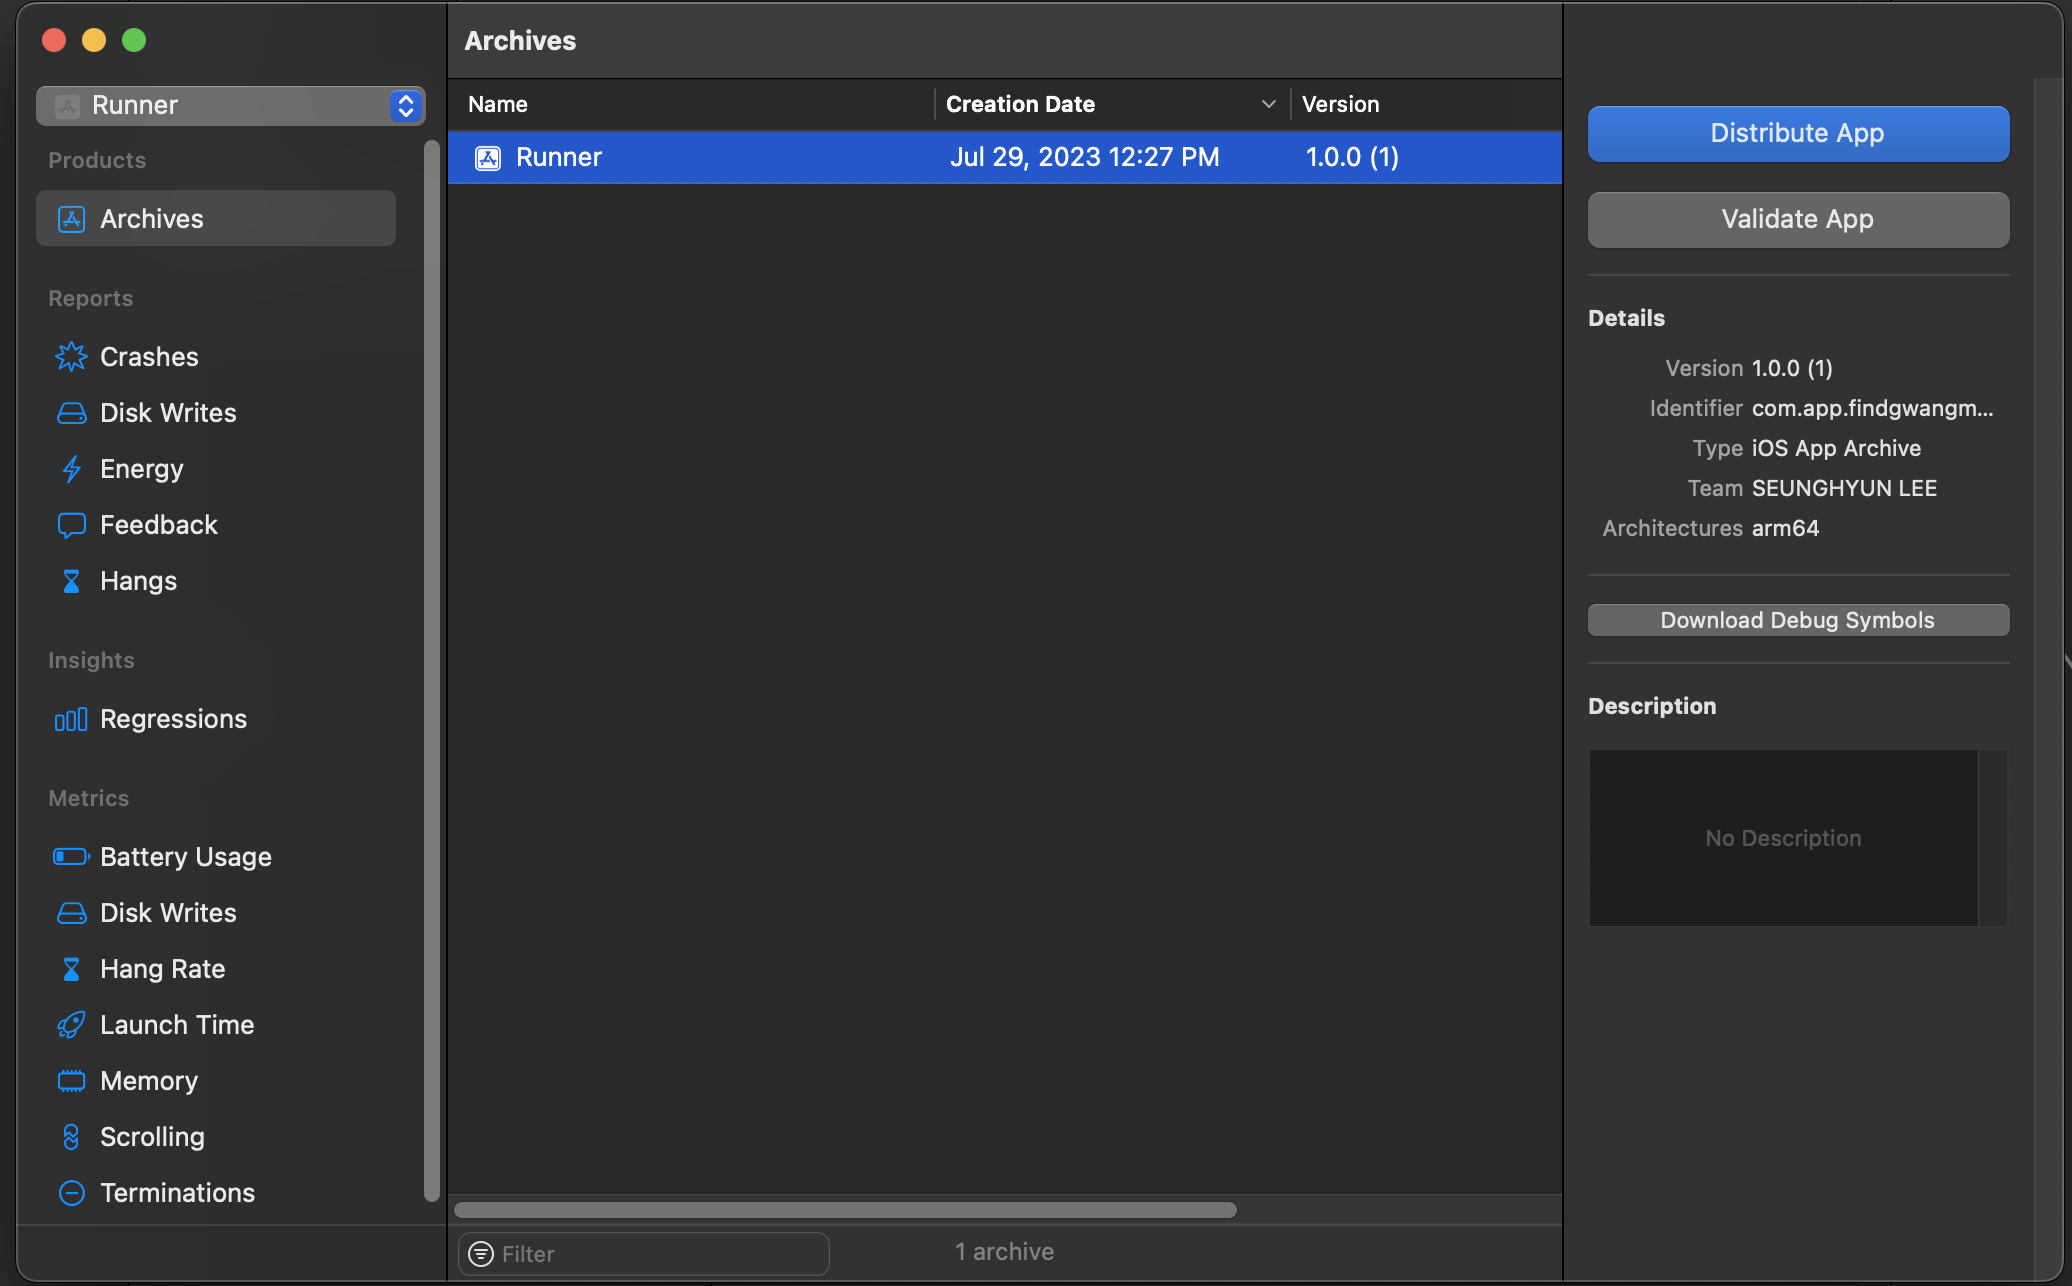Open the Energy lightning bolt icon
The height and width of the screenshot is (1286, 2072).
click(71, 469)
